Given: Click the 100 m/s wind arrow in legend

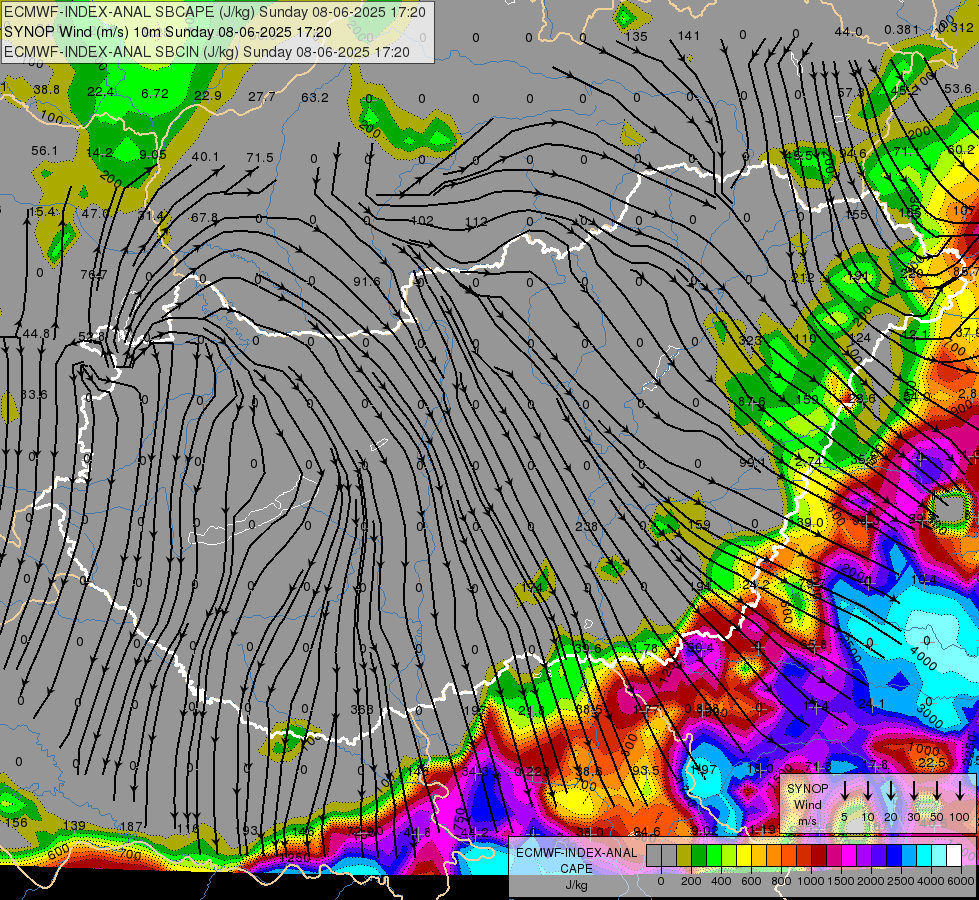Looking at the screenshot, I should 960,792.
